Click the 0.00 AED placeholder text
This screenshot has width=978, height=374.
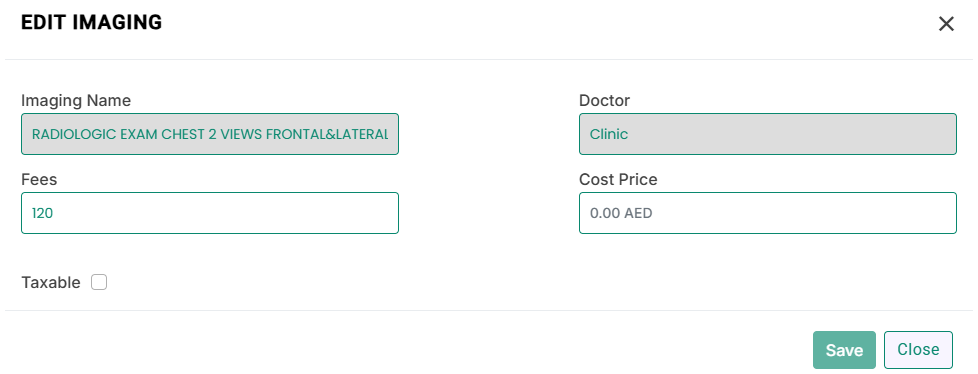[x=621, y=213]
